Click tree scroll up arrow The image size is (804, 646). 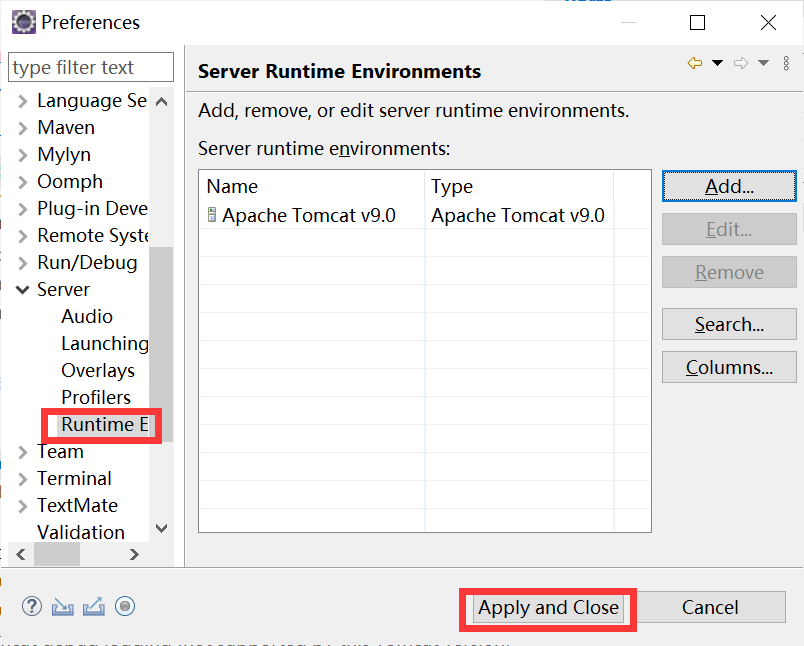162,102
